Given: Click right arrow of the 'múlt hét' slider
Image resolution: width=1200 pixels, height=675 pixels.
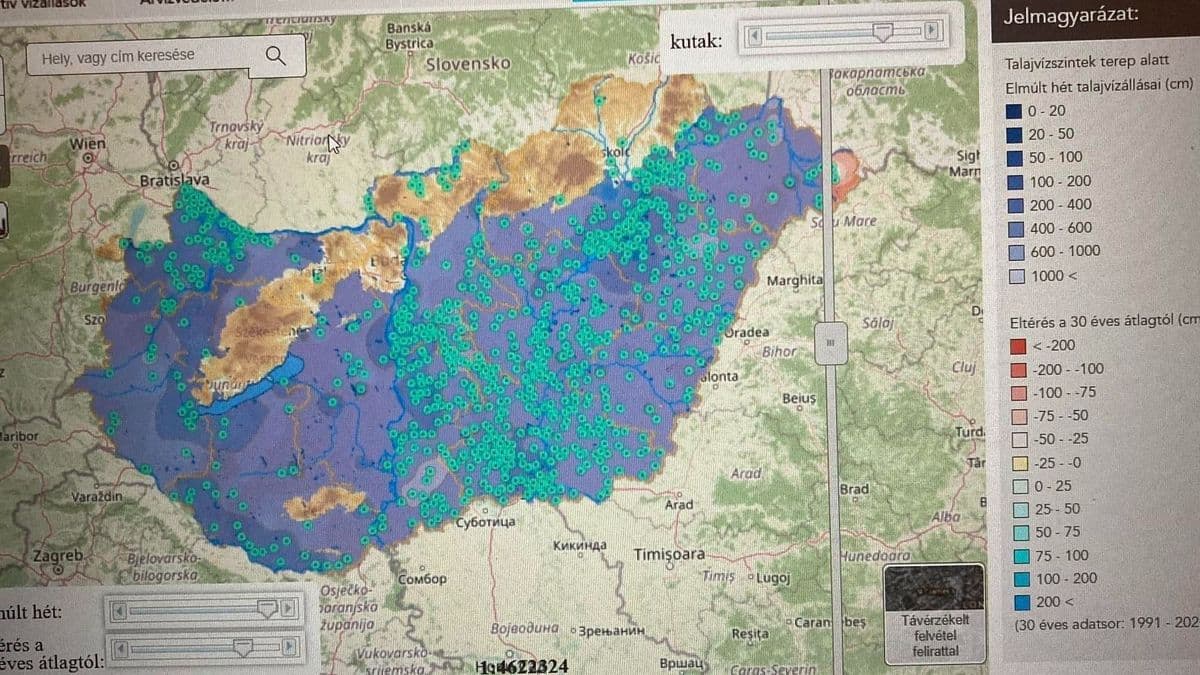Looking at the screenshot, I should (x=289, y=607).
